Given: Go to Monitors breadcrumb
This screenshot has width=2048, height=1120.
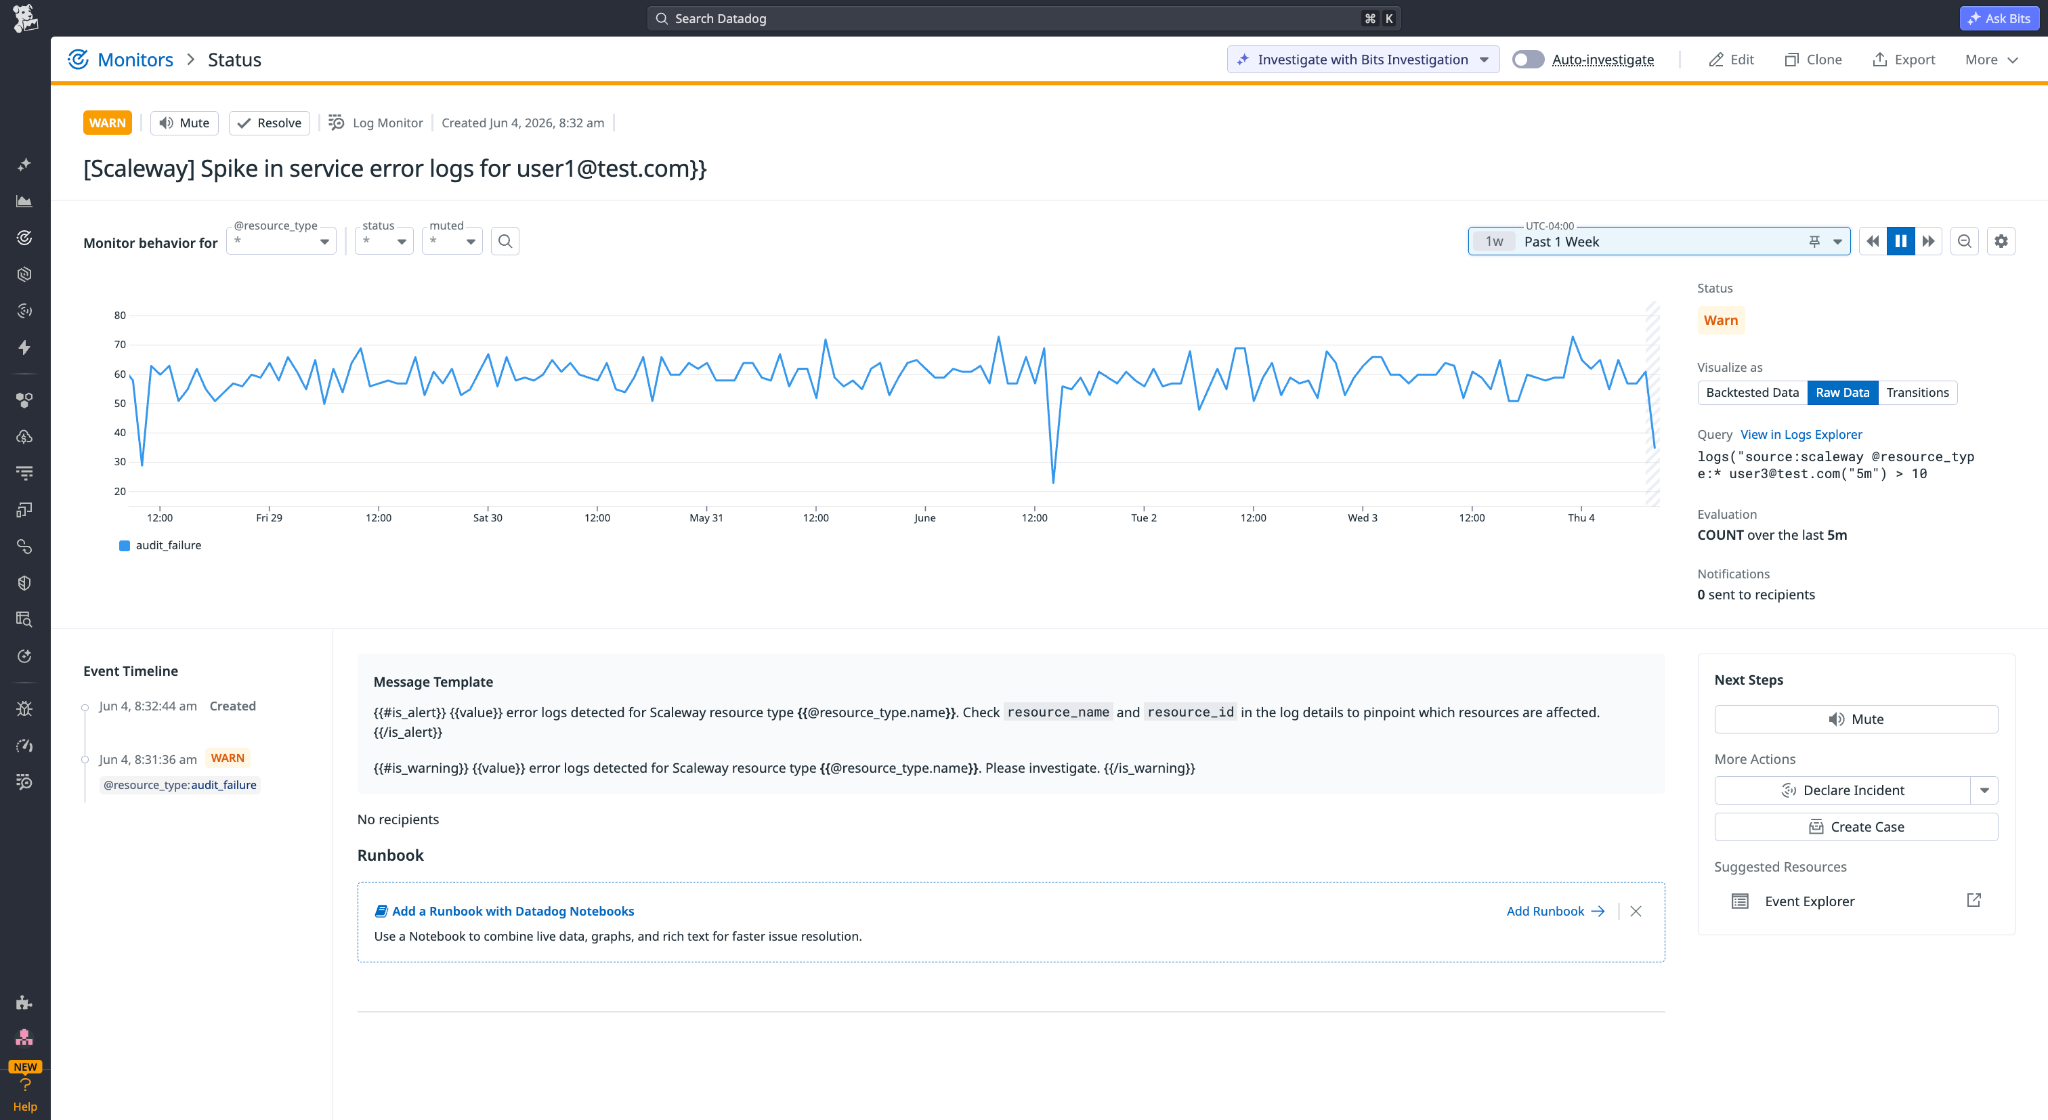Looking at the screenshot, I should click(x=135, y=60).
